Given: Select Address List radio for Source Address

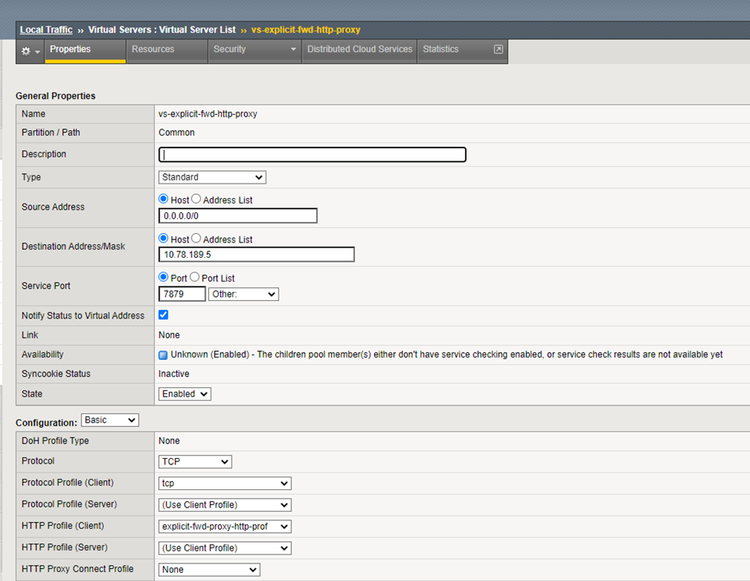Looking at the screenshot, I should 196,200.
